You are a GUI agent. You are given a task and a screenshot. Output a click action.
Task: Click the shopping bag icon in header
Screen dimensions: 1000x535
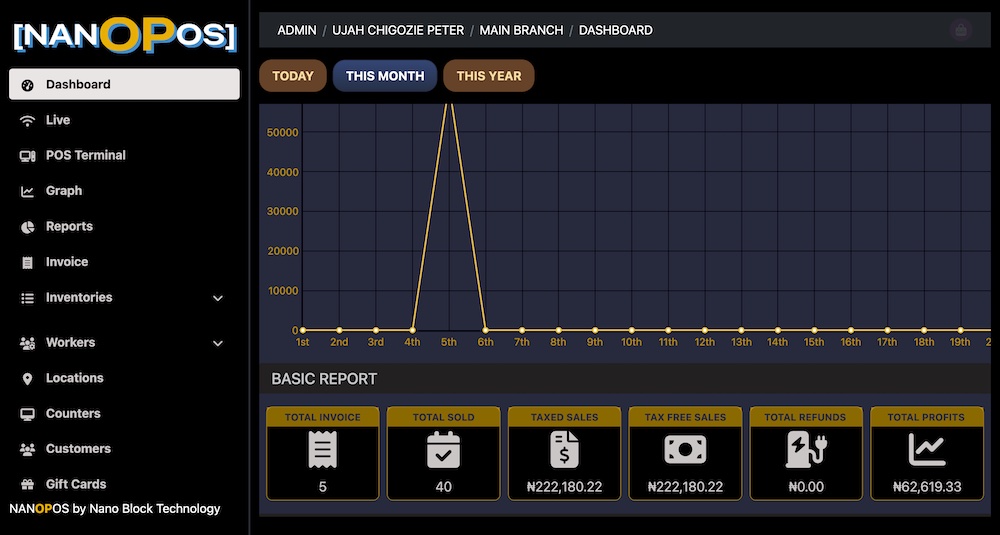pyautogui.click(x=961, y=30)
